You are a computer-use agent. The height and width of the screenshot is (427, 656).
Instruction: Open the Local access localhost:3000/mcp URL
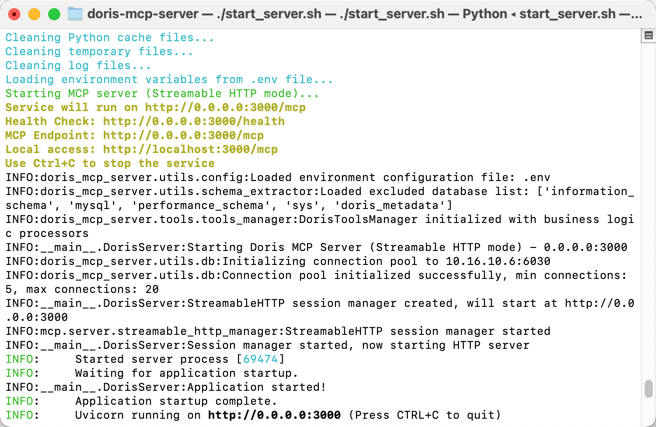pyautogui.click(x=190, y=149)
